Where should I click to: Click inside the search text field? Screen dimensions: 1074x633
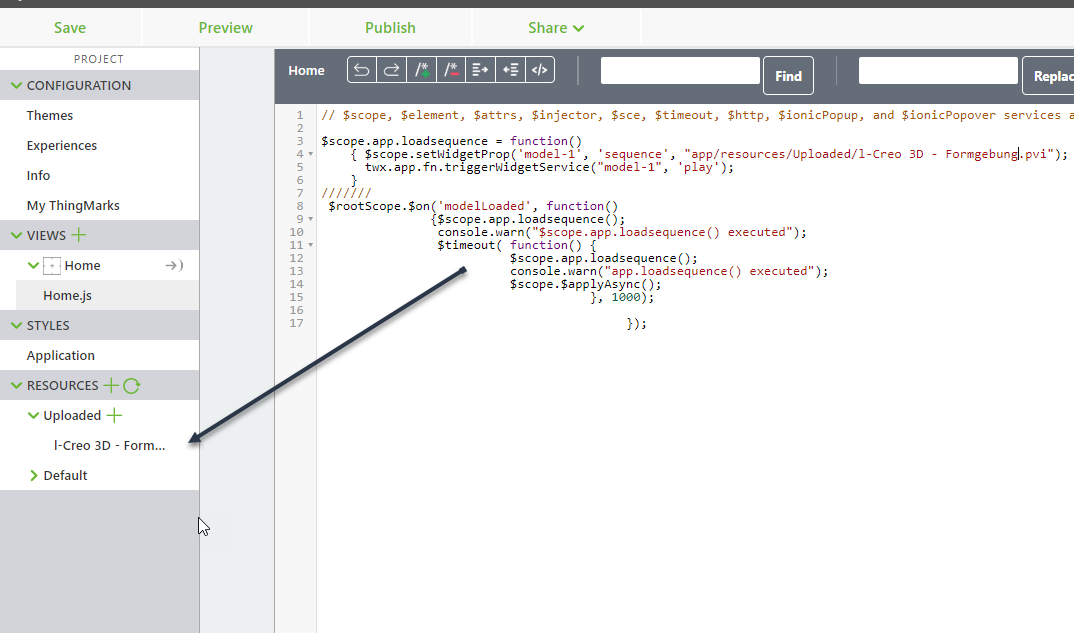click(x=680, y=70)
